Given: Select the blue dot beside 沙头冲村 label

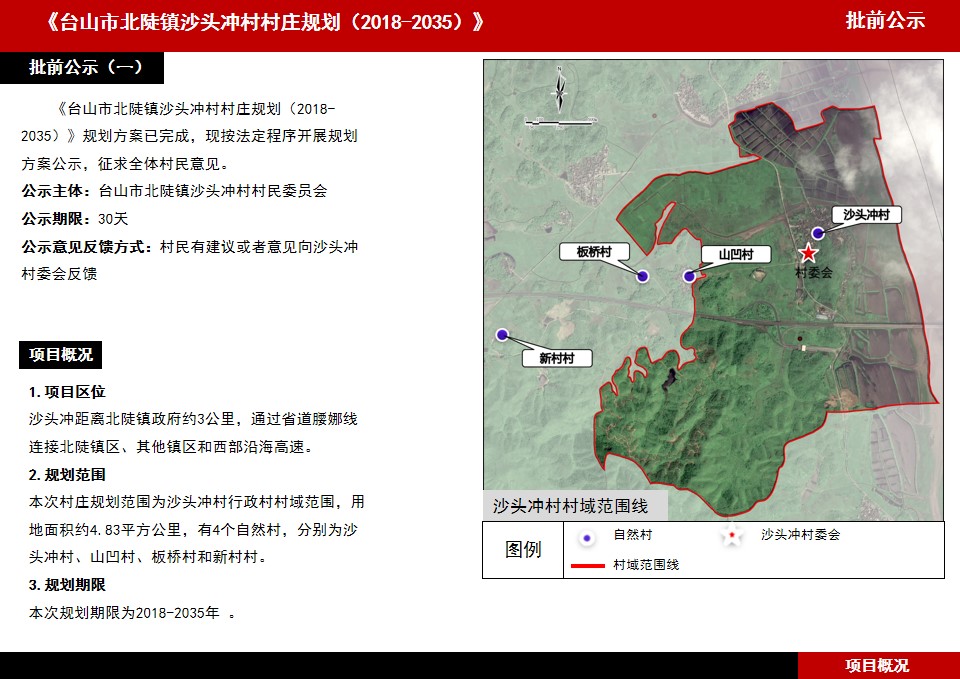Looking at the screenshot, I should (x=818, y=233).
